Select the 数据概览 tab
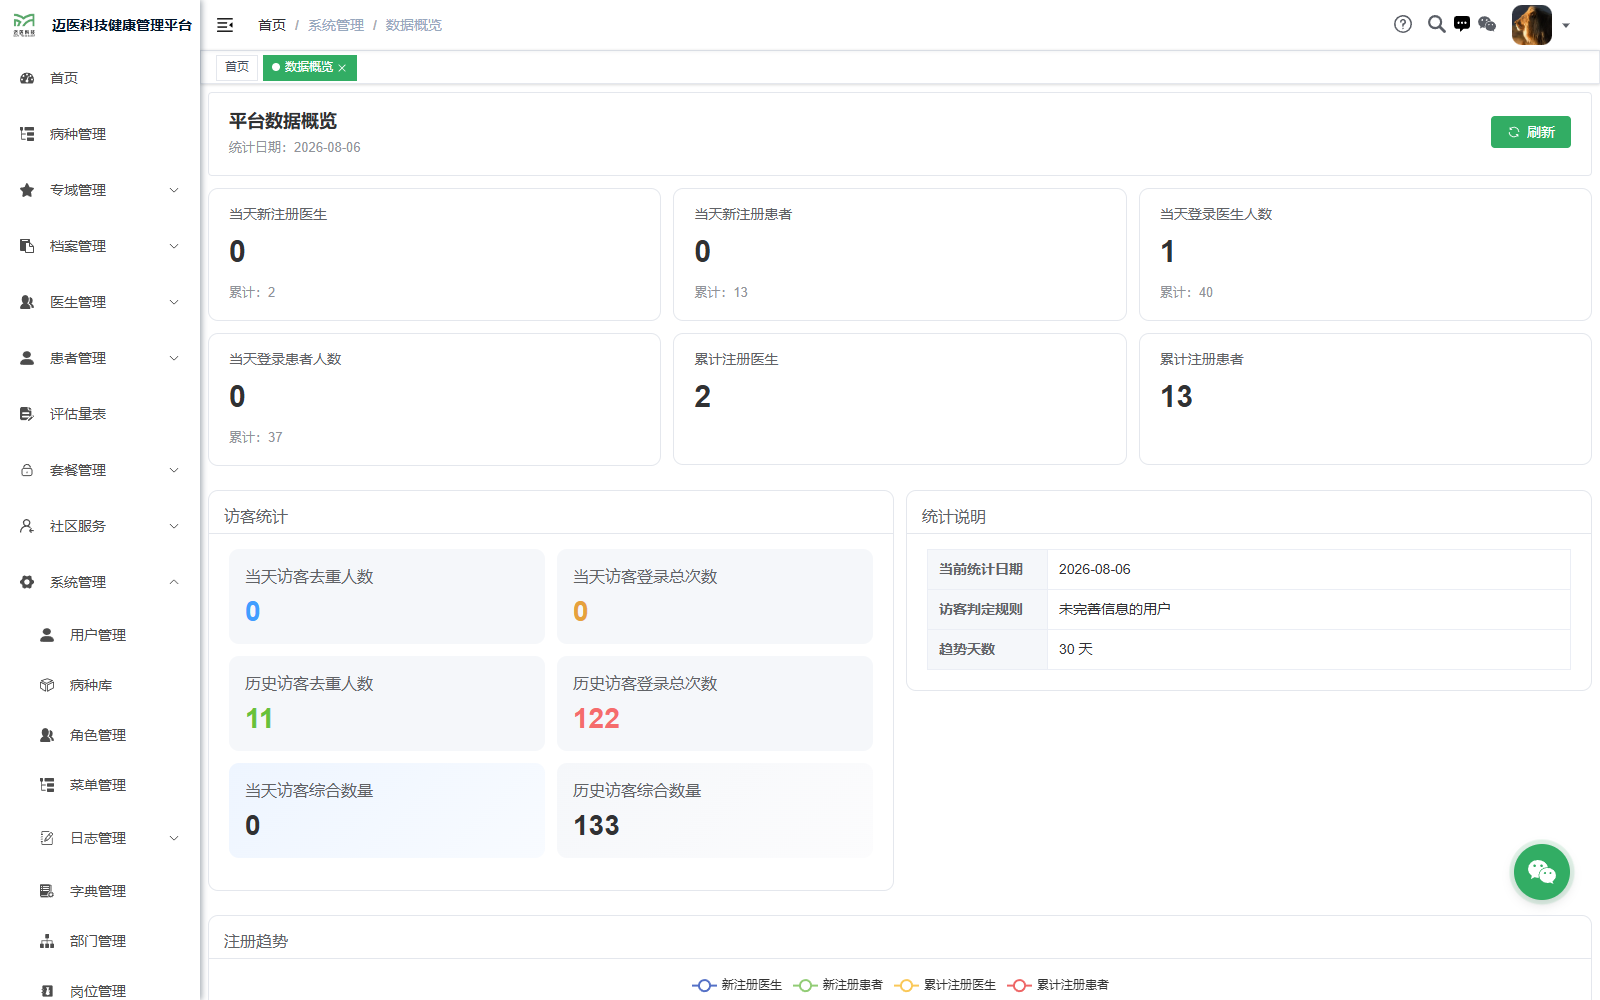Image resolution: width=1600 pixels, height=1000 pixels. [308, 67]
